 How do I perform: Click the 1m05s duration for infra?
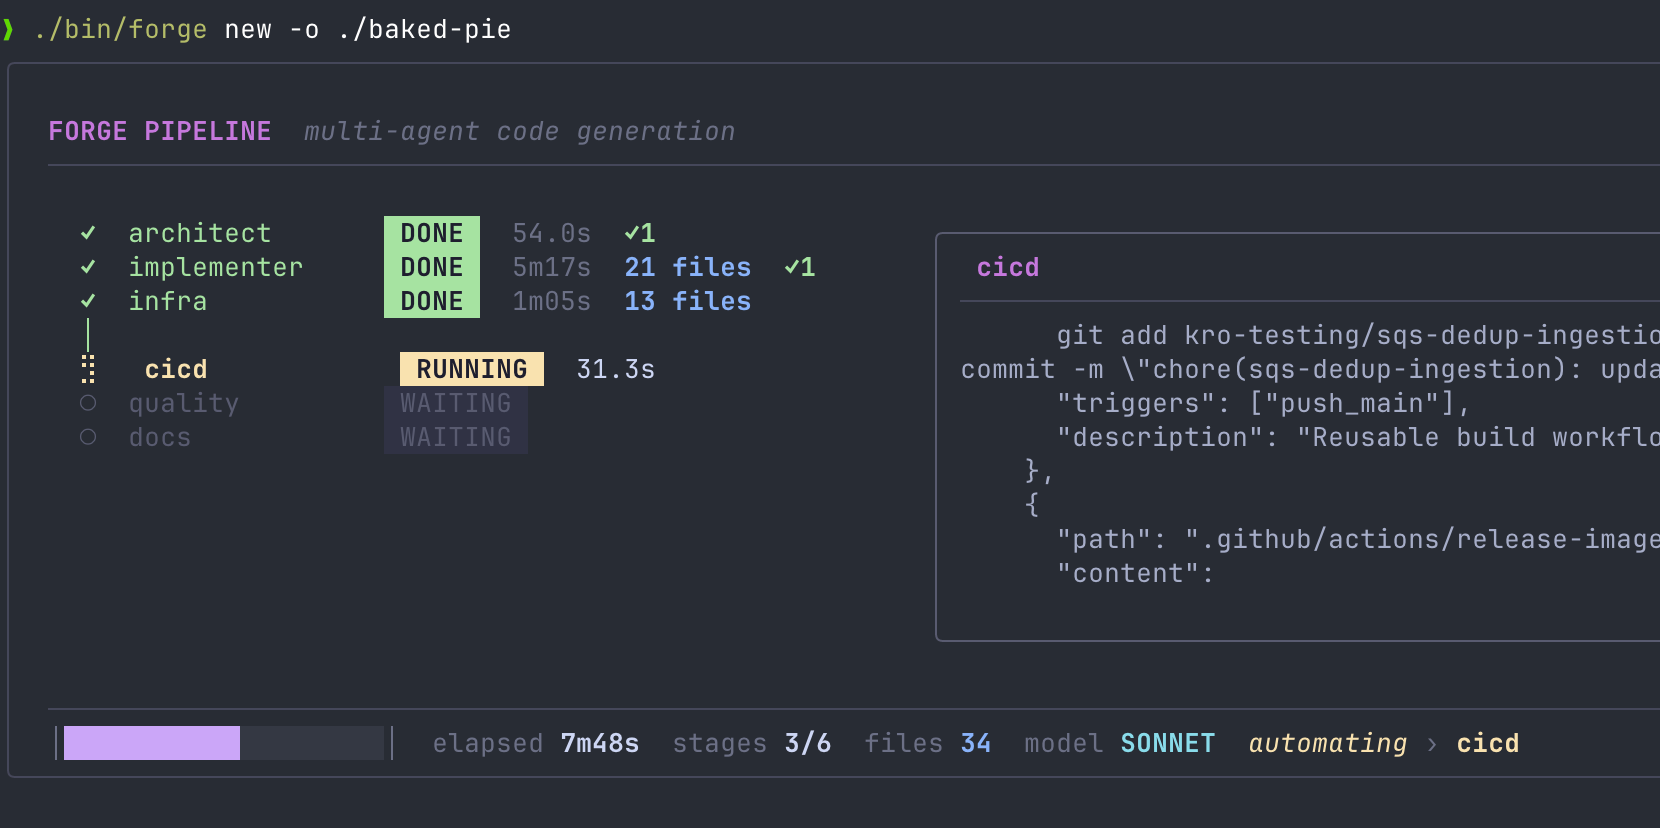pyautogui.click(x=552, y=301)
